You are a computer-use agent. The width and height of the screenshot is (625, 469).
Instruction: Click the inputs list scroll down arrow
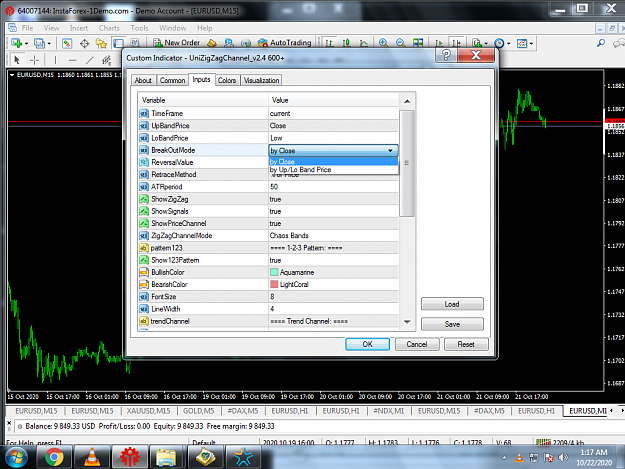[407, 322]
